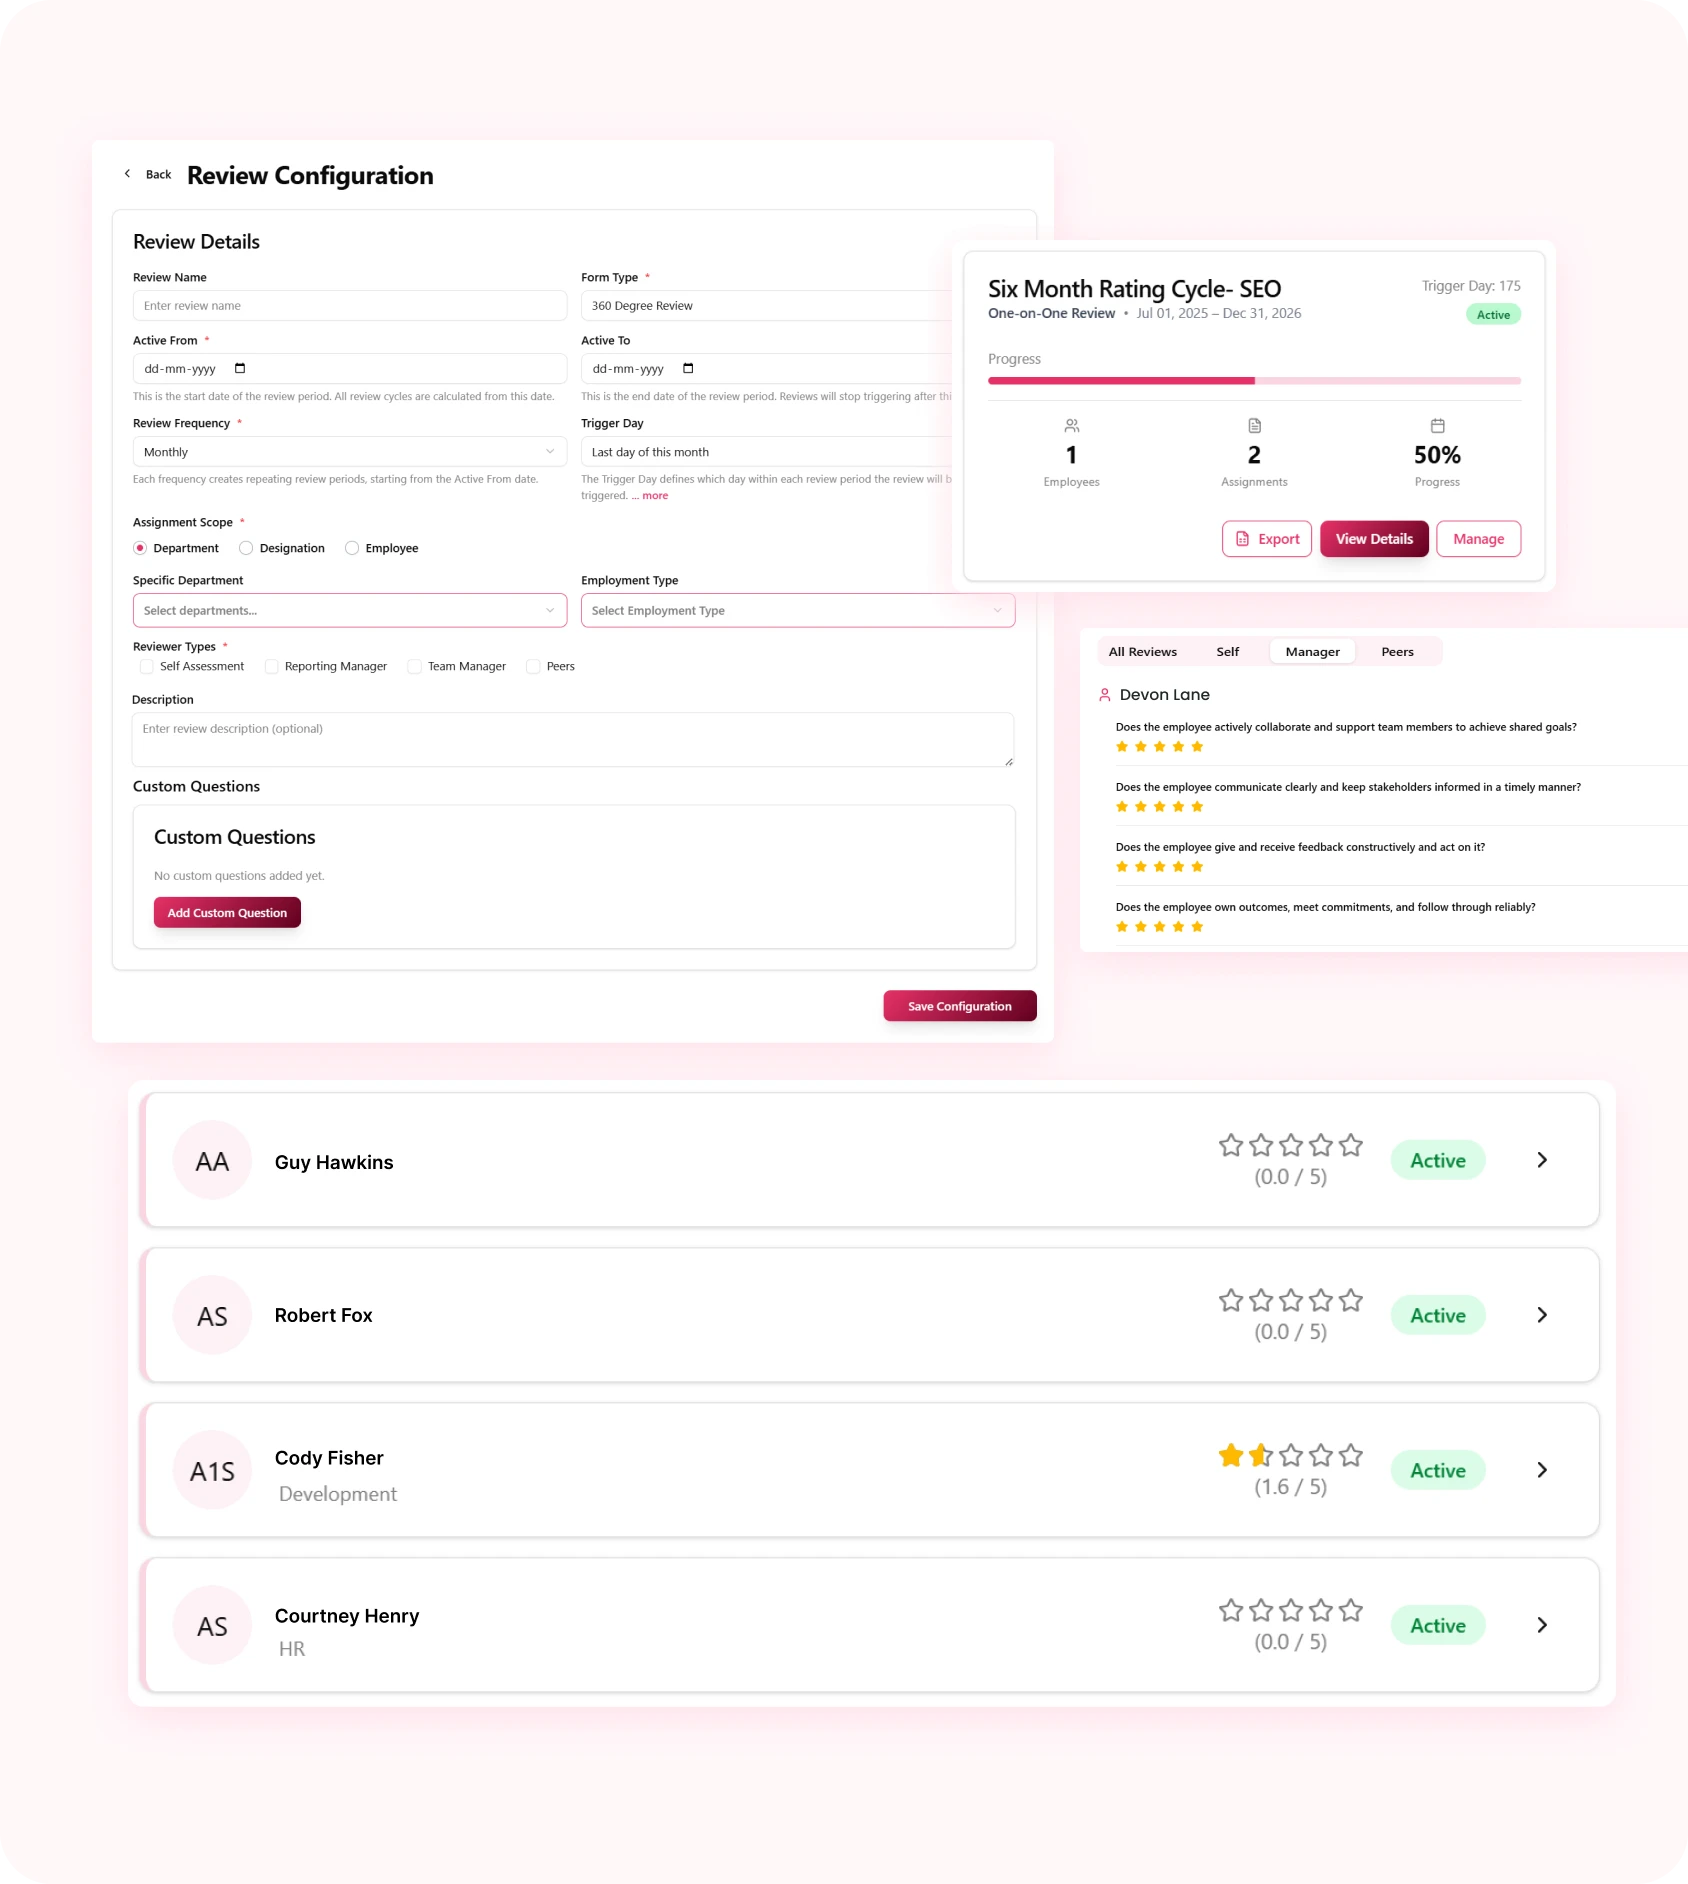Open Guy Hawkins row arrow
This screenshot has width=1688, height=1884.
click(x=1542, y=1160)
